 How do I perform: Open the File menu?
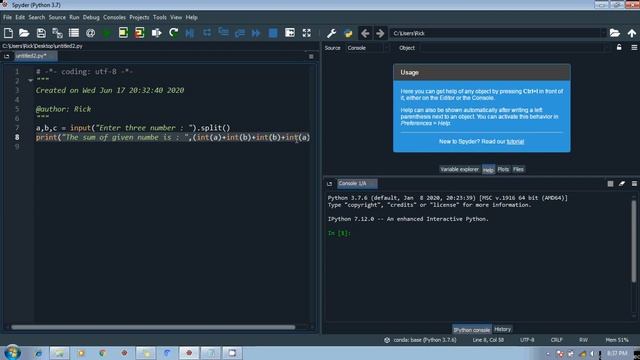pos(7,17)
